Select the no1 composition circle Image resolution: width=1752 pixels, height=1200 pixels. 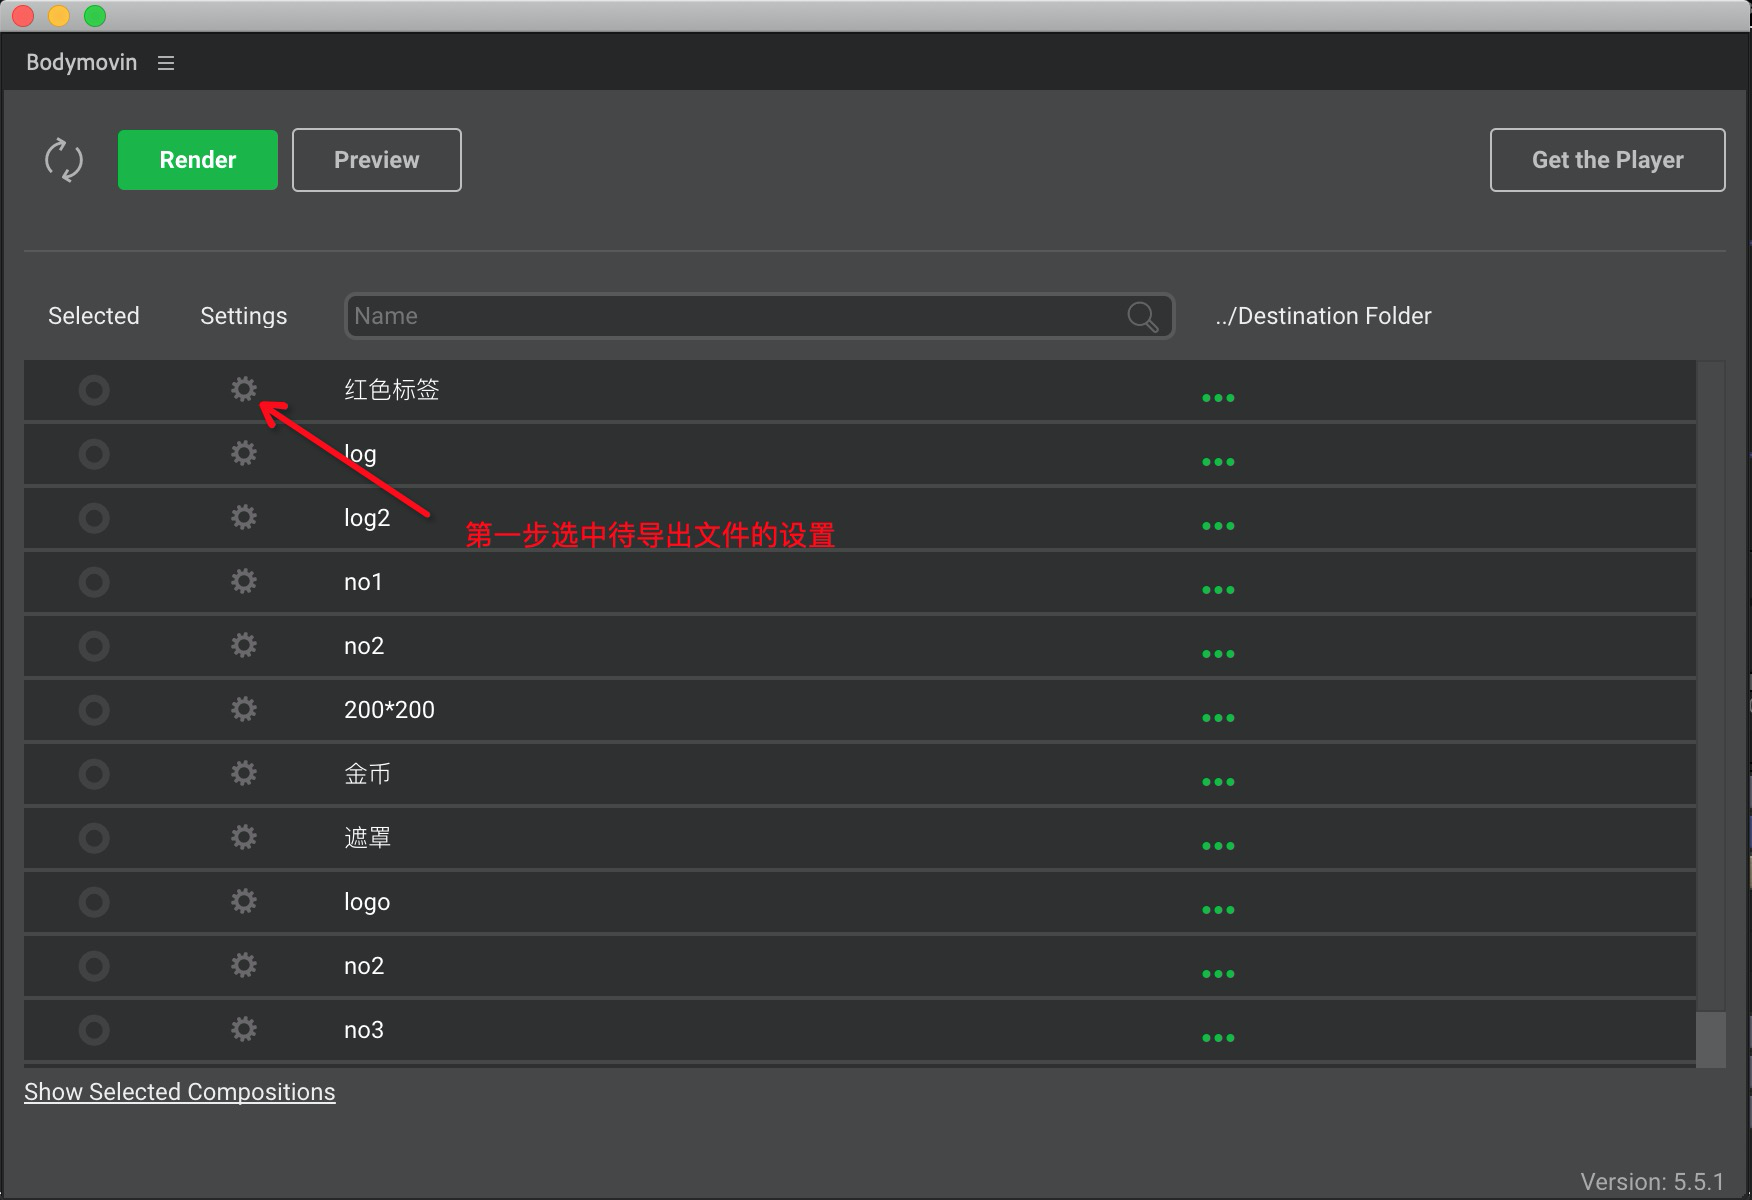point(94,582)
